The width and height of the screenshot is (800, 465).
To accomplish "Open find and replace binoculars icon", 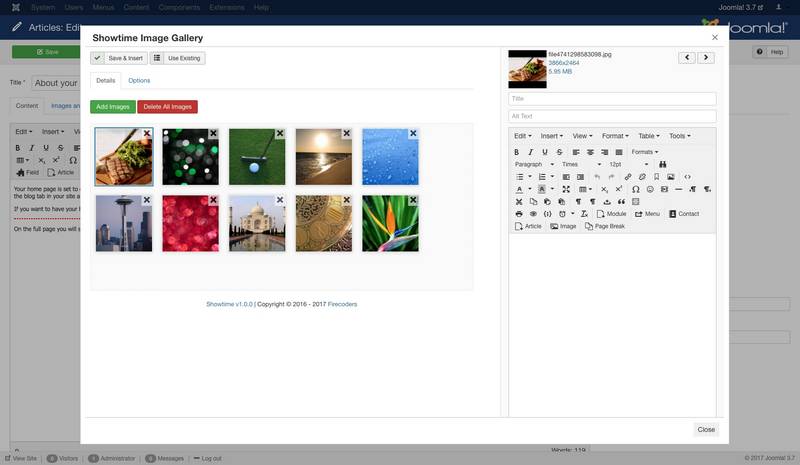I will (662, 164).
